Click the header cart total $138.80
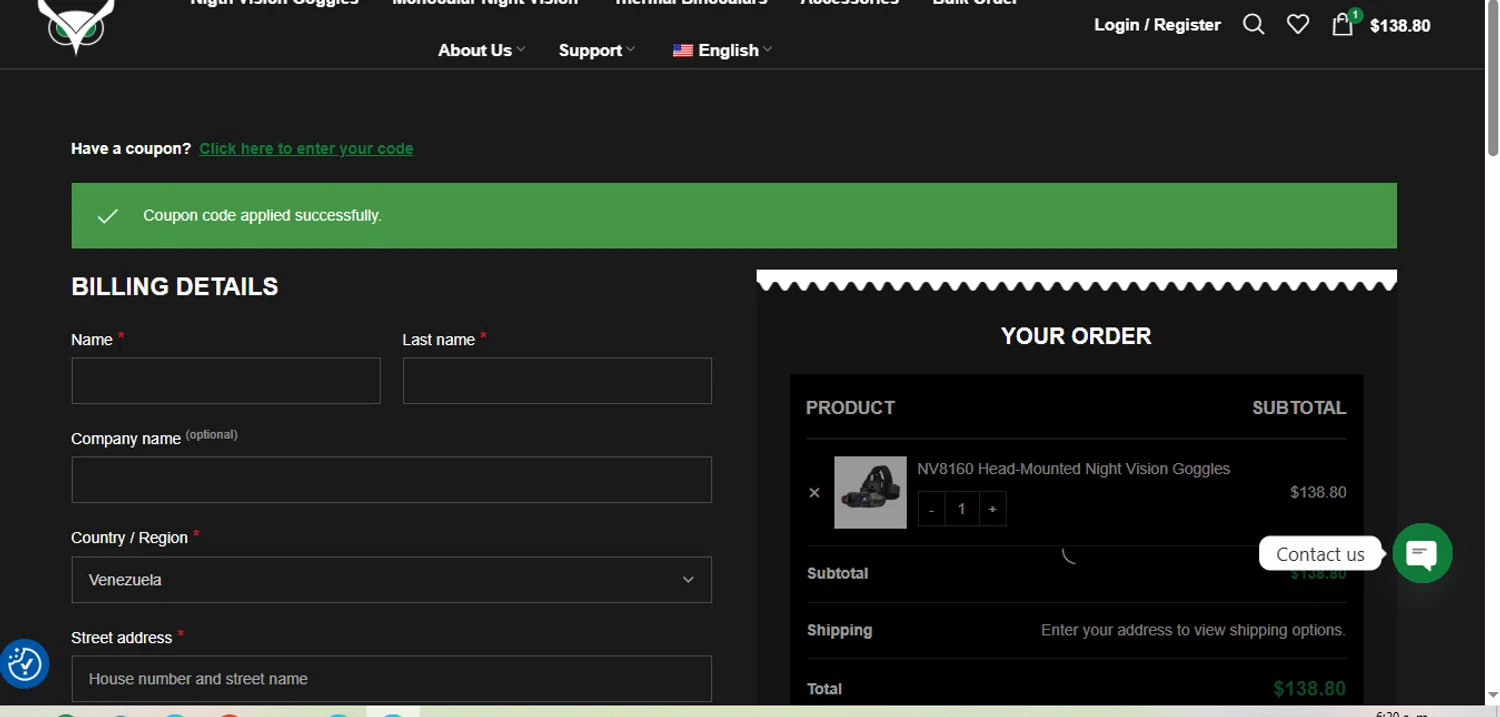The width and height of the screenshot is (1500, 717). (1400, 26)
